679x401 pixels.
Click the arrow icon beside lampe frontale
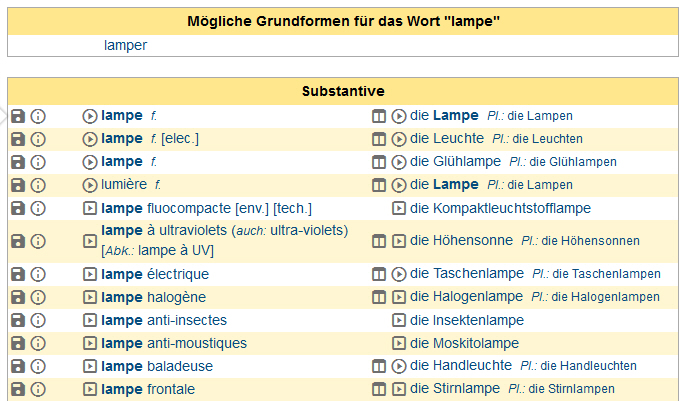pos(90,389)
